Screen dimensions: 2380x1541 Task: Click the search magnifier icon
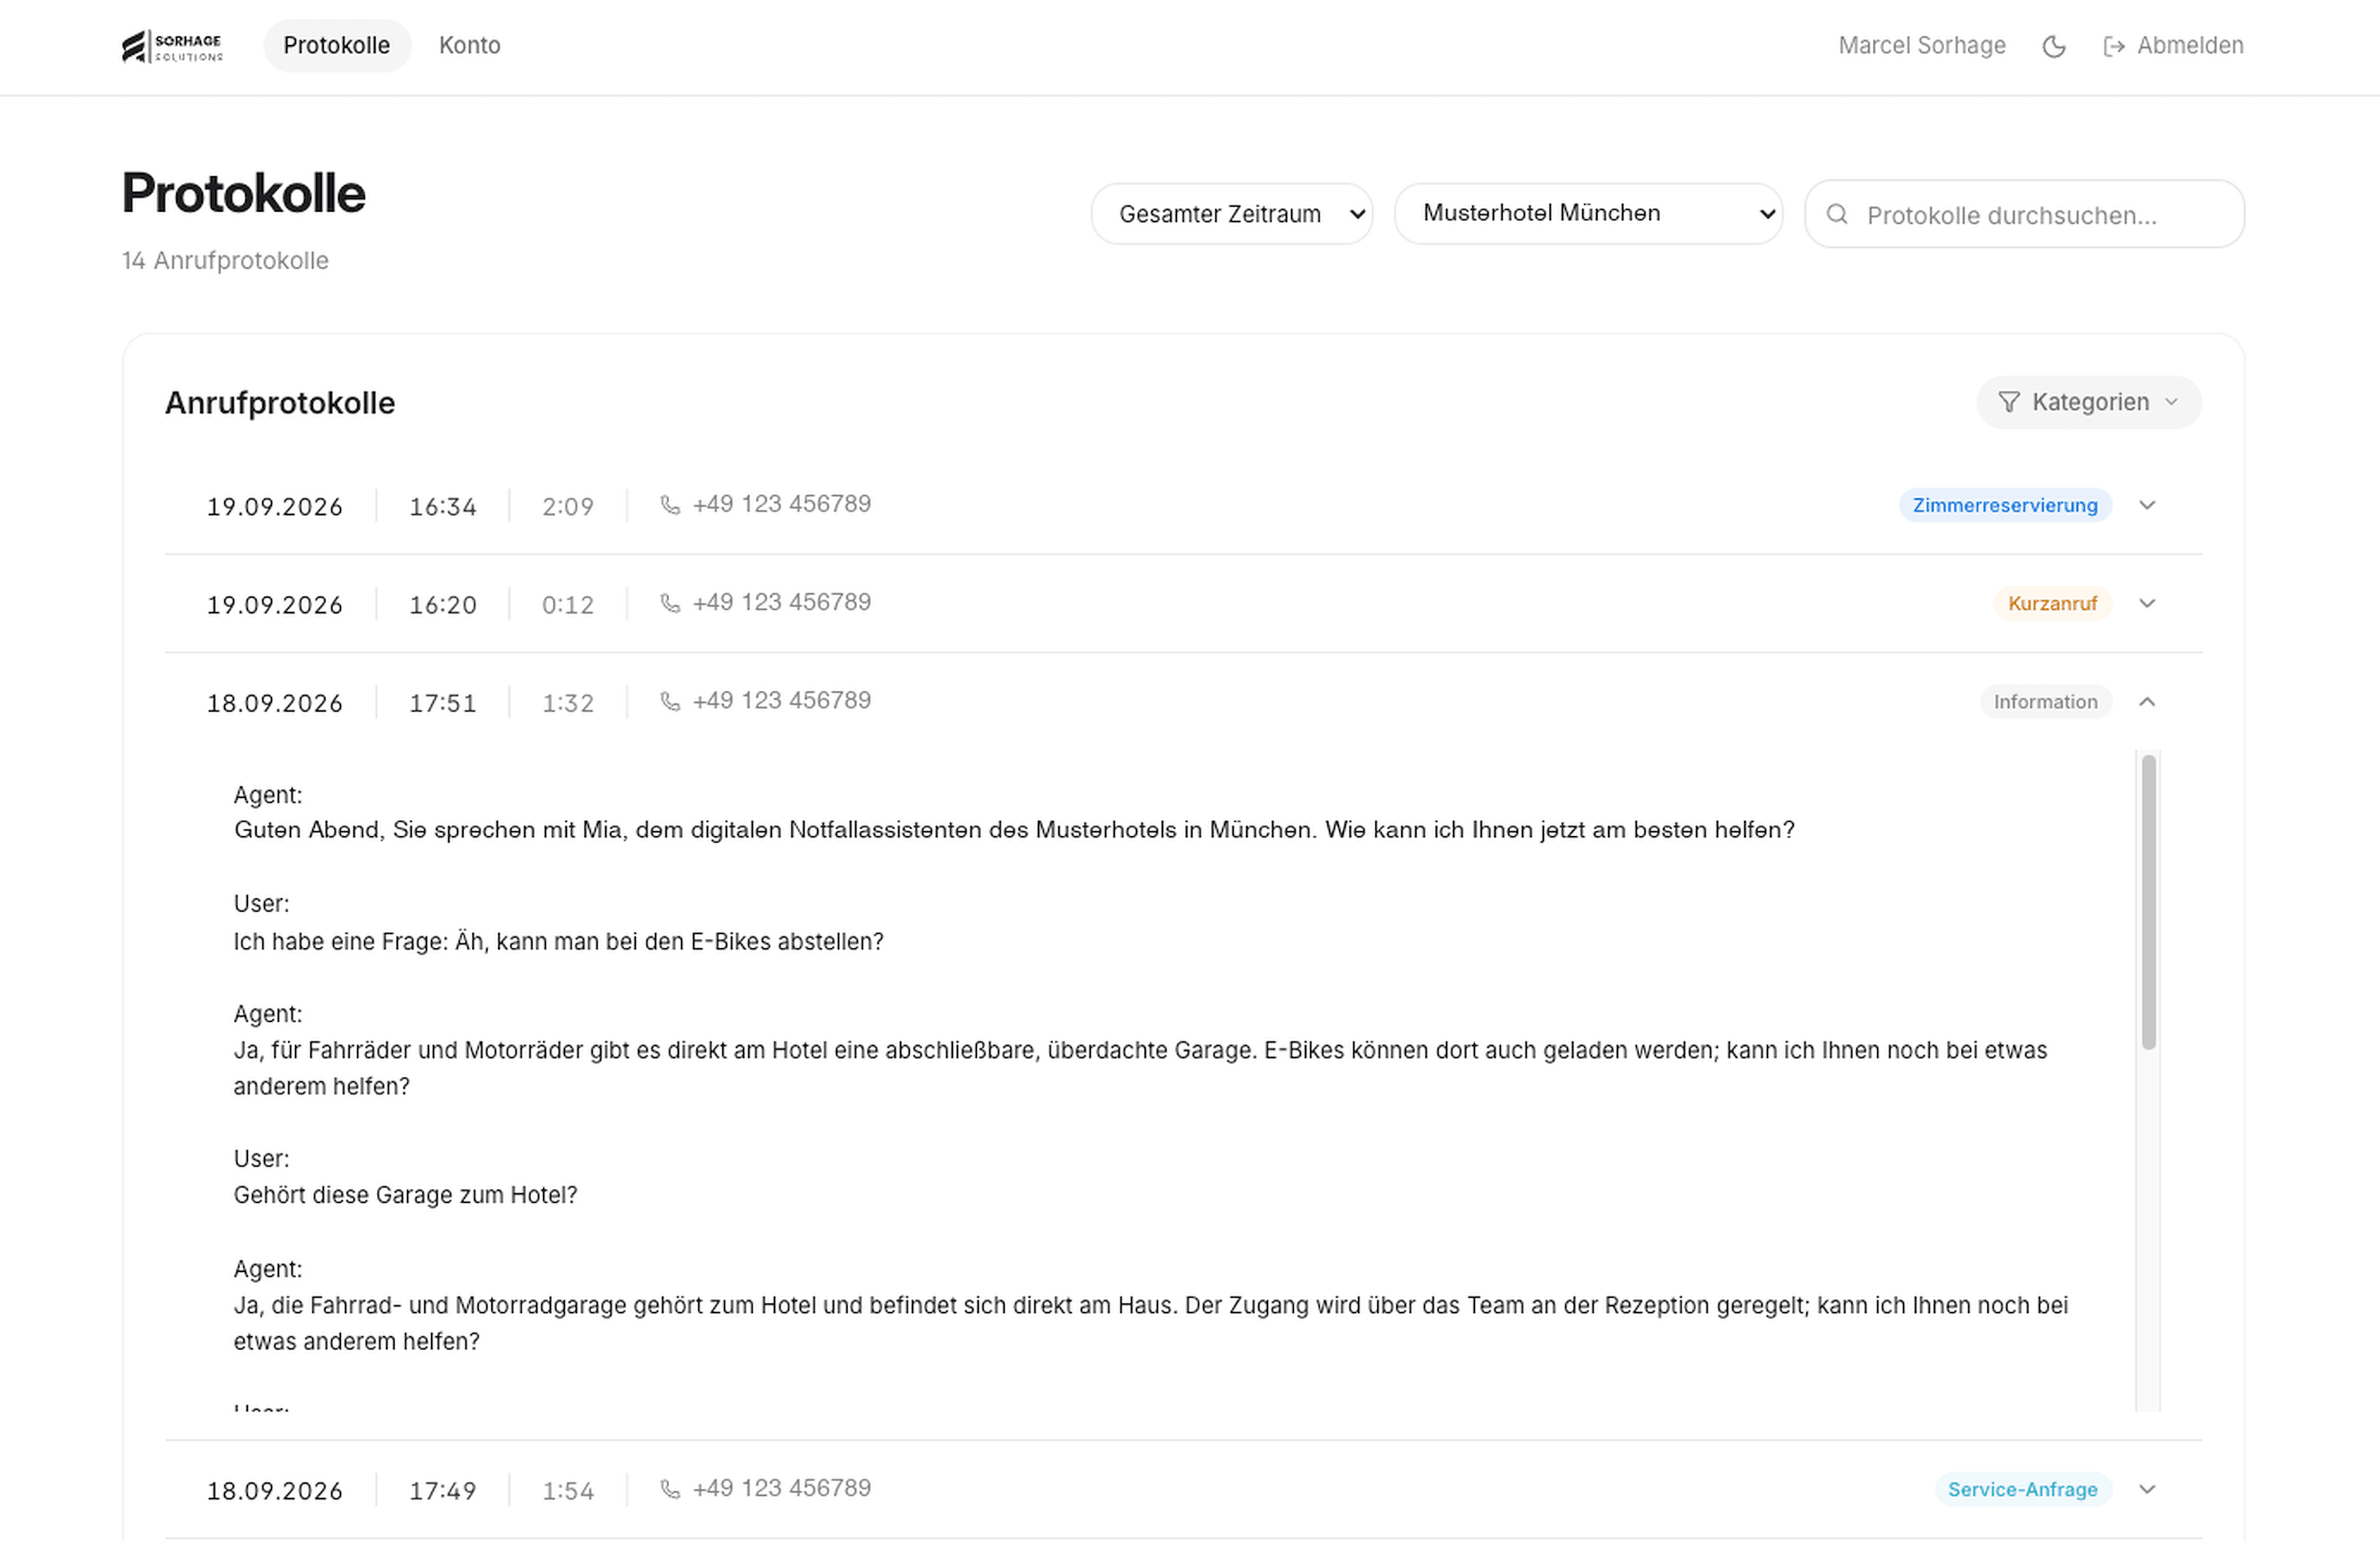click(1837, 214)
